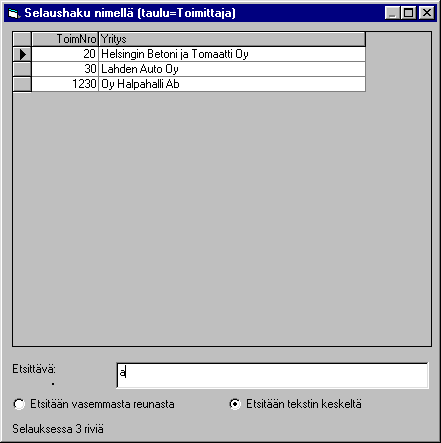Click ToimNro cell with value 20
The width and height of the screenshot is (441, 443).
(x=65, y=54)
